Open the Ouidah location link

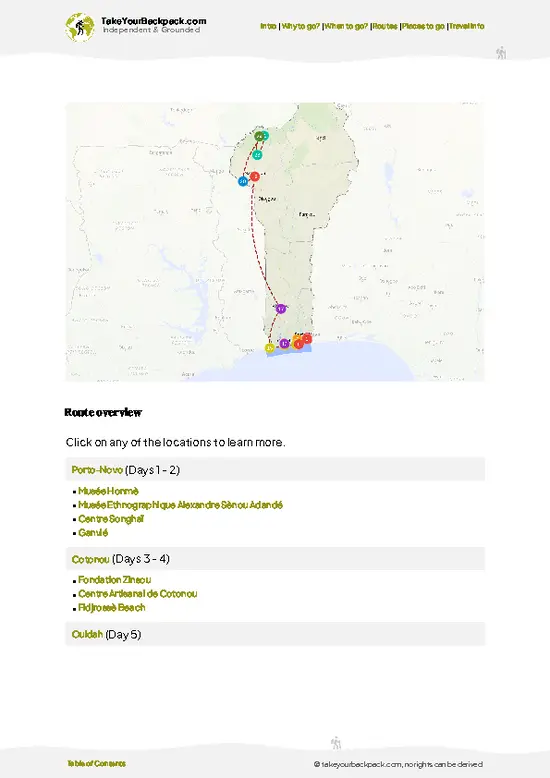tap(87, 634)
